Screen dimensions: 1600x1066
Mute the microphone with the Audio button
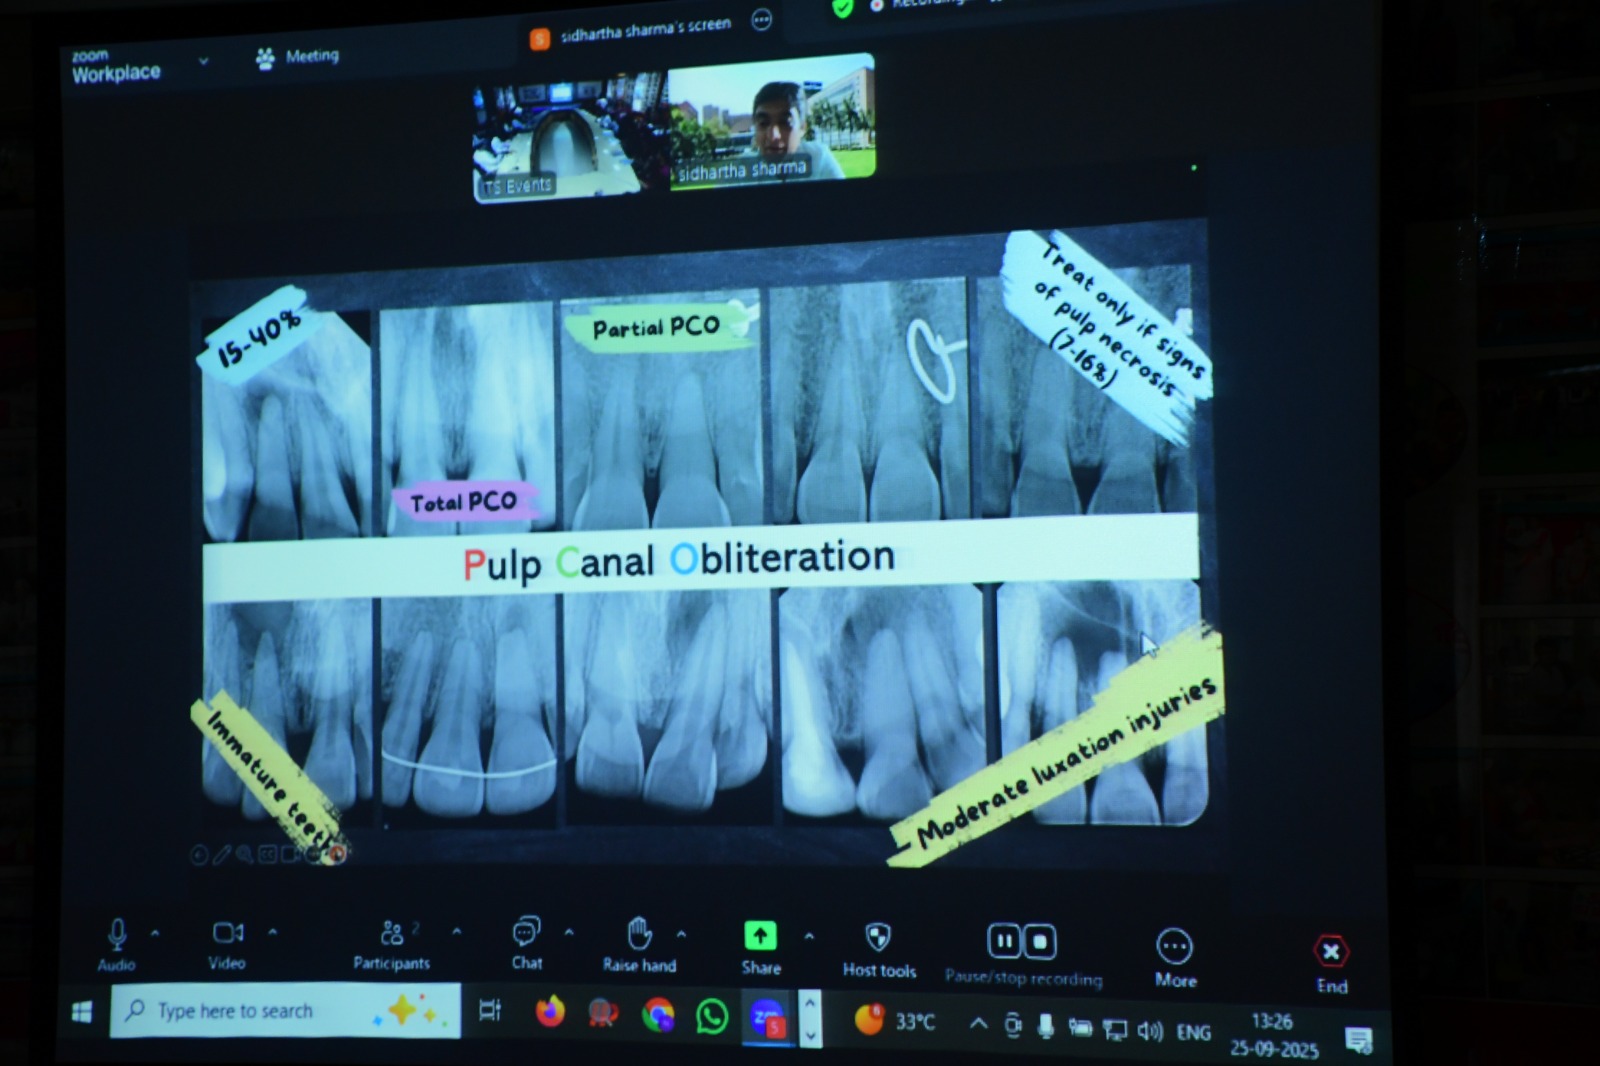pos(116,935)
